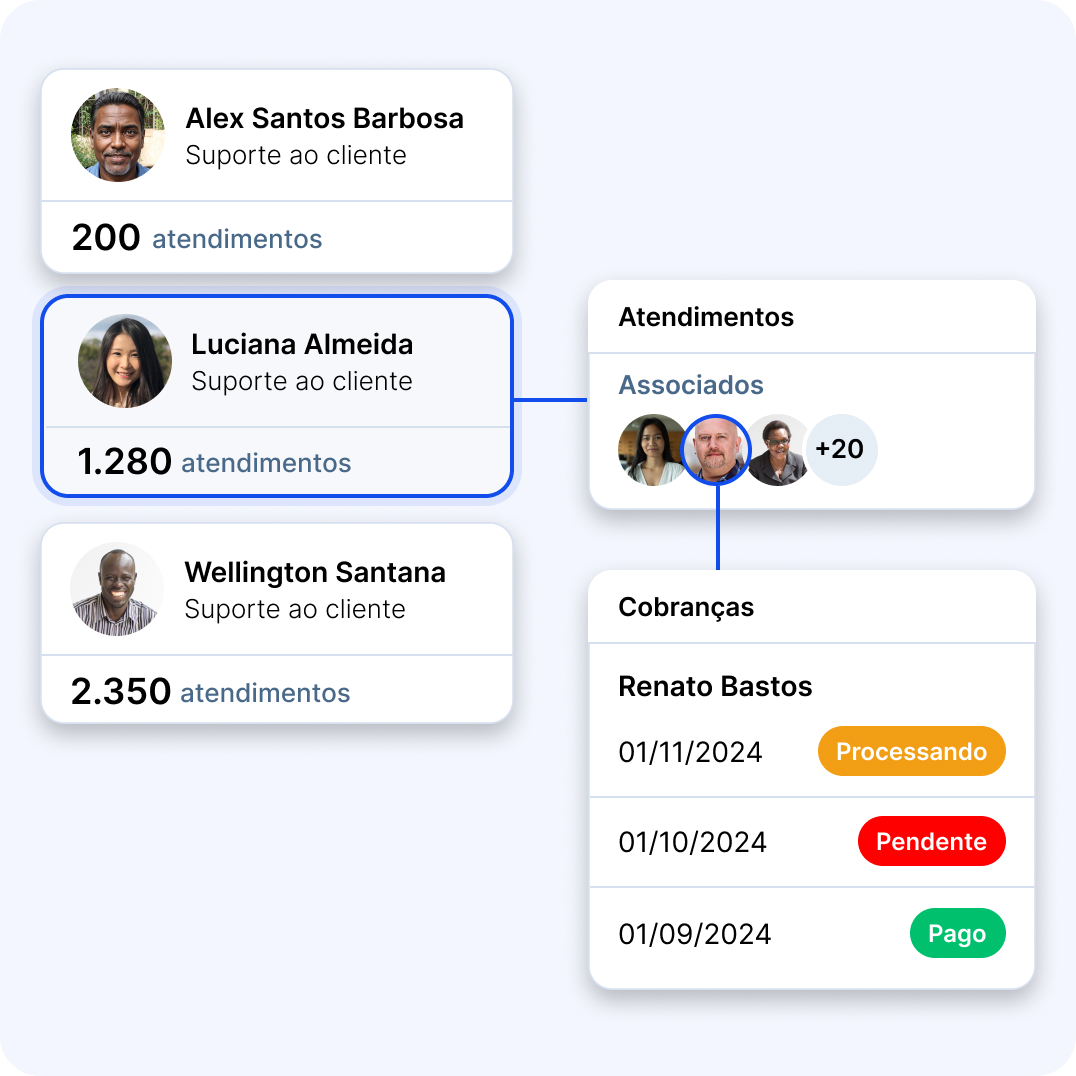
Task: Open the 01/10/2024 charge row
Action: 812,842
